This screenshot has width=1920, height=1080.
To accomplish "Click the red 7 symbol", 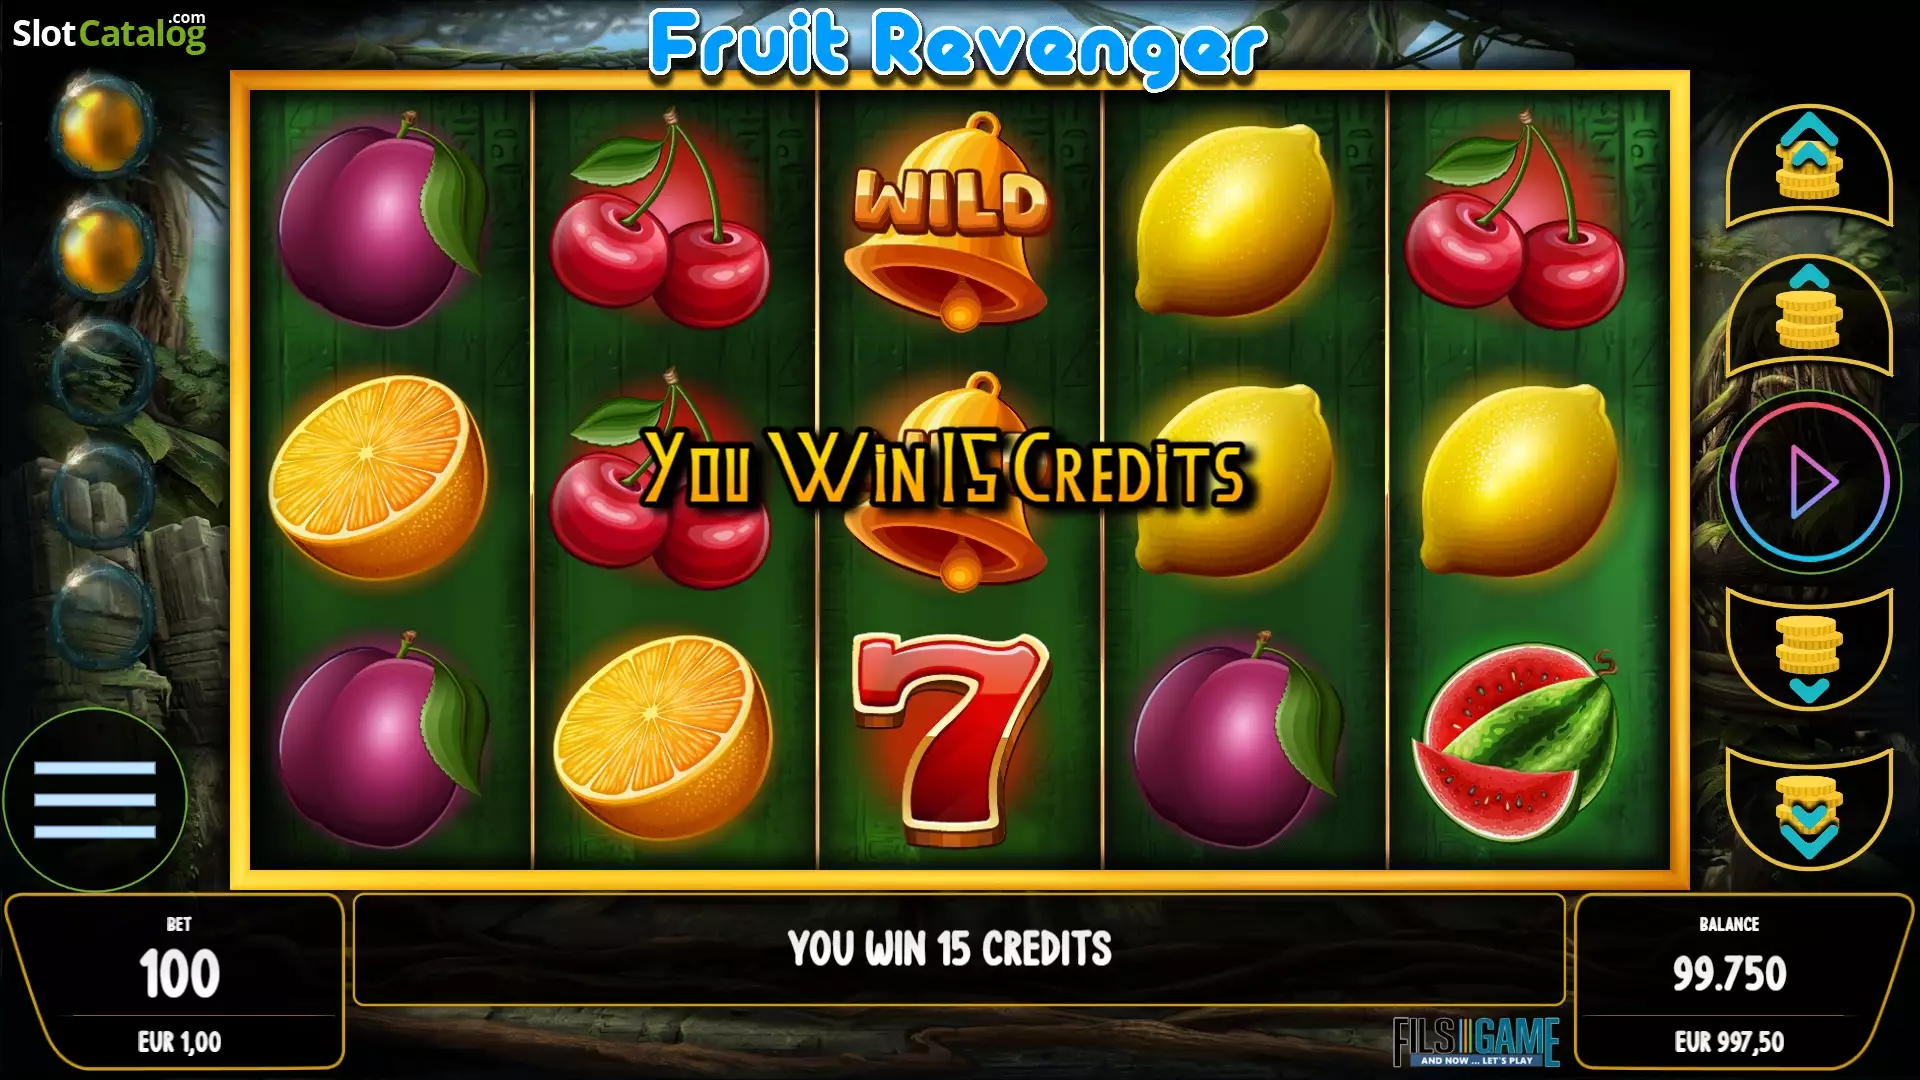I will click(x=950, y=737).
